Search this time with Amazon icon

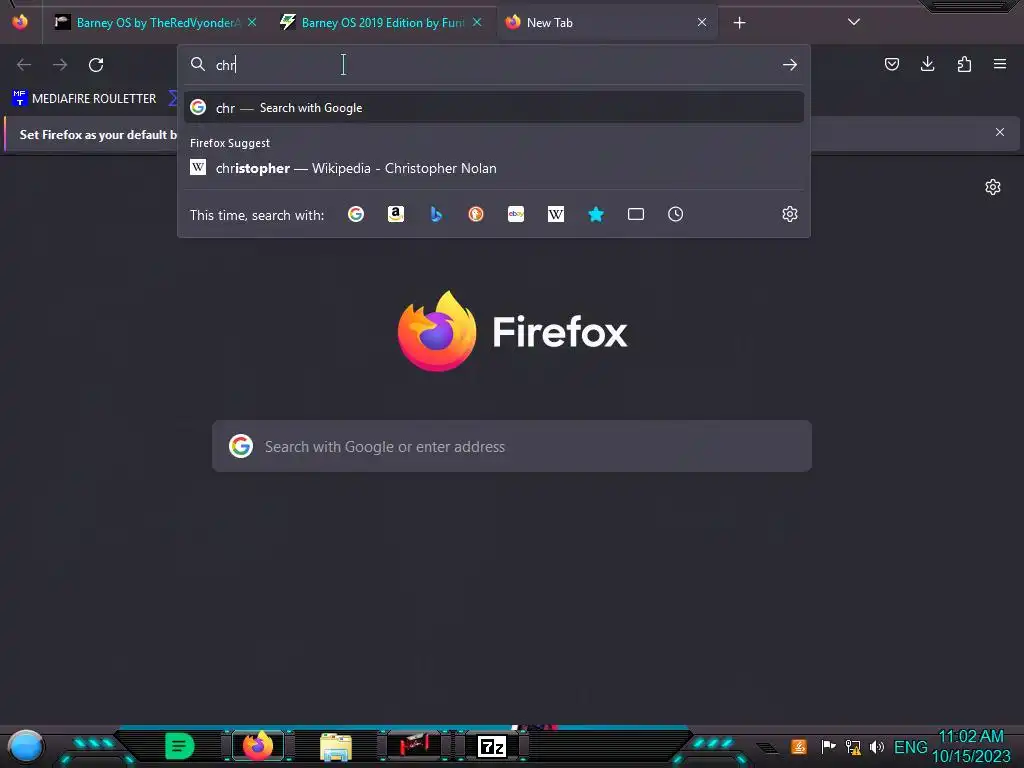click(396, 214)
